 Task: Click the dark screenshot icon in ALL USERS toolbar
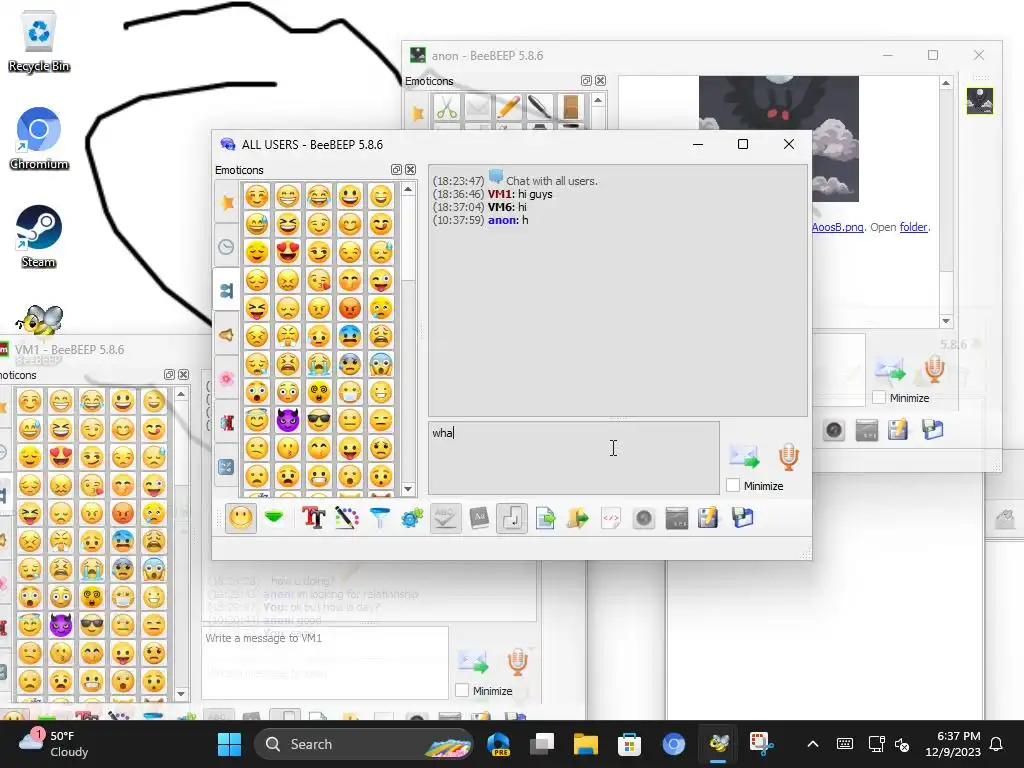677,518
